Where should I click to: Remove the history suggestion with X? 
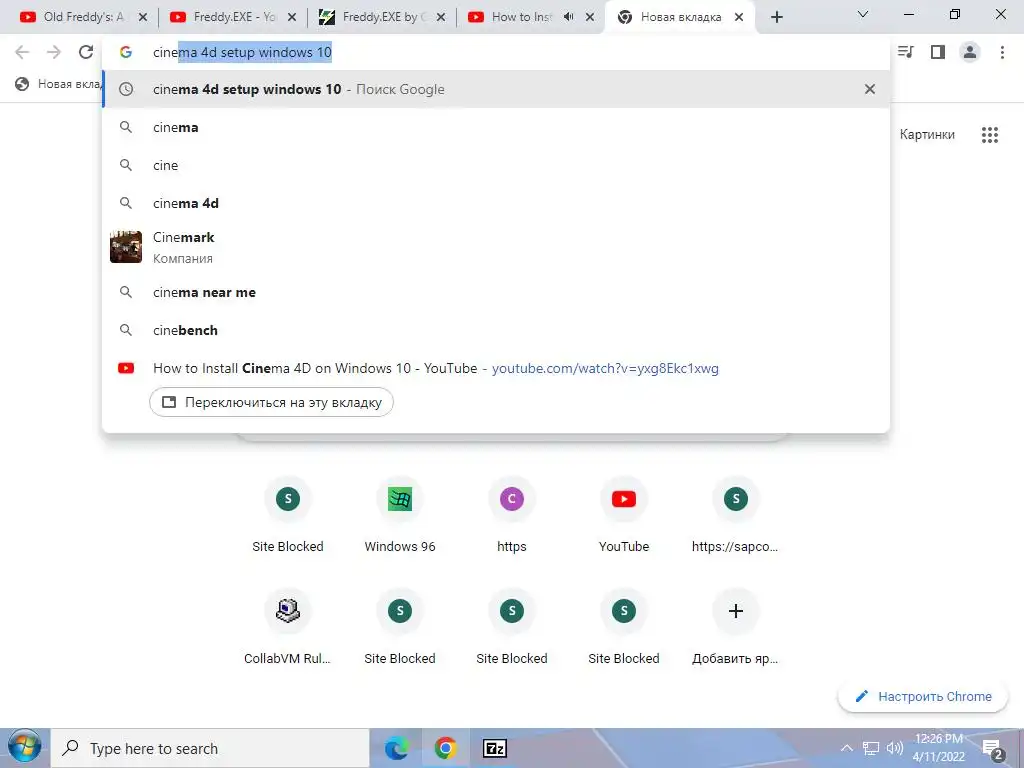coord(869,89)
